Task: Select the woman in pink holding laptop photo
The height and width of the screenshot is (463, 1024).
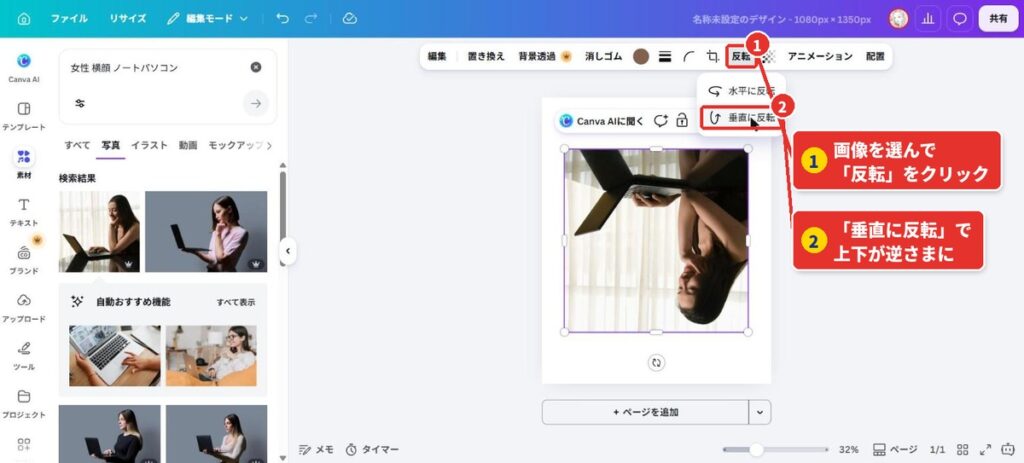Action: (206, 232)
